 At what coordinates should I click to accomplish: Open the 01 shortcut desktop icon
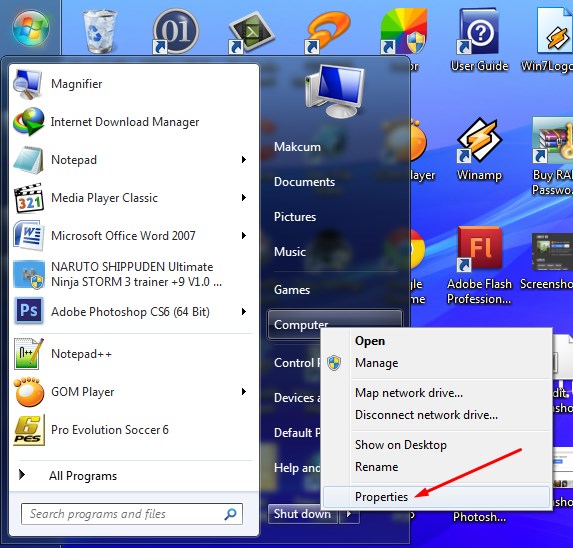point(175,31)
